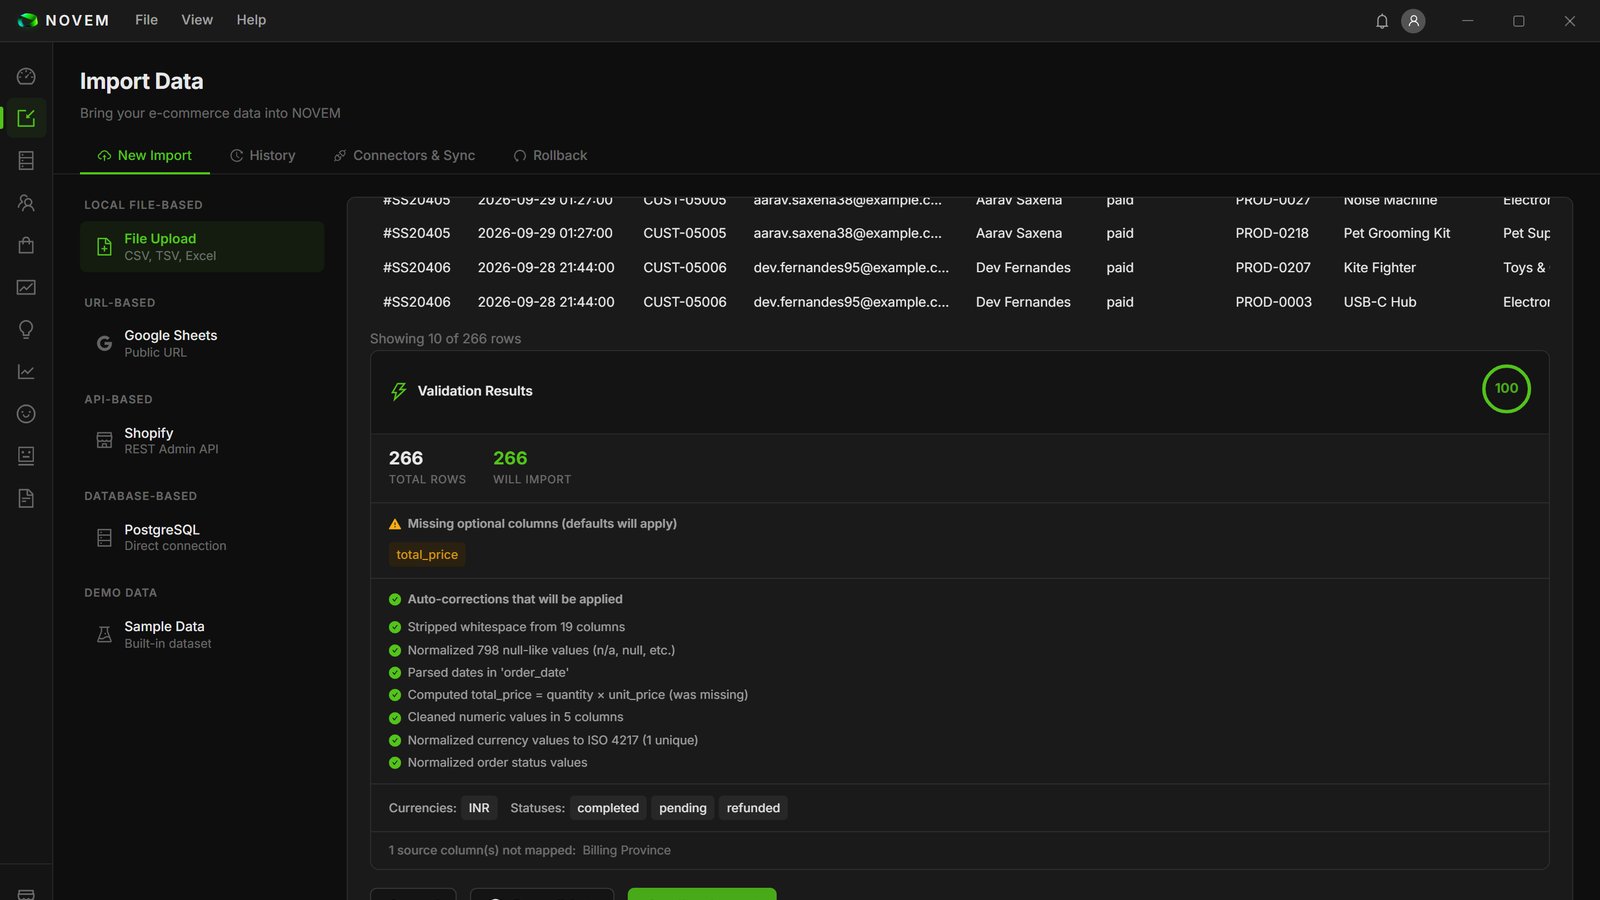Click the refunded status chip
This screenshot has width=1600, height=900.
(x=753, y=808)
